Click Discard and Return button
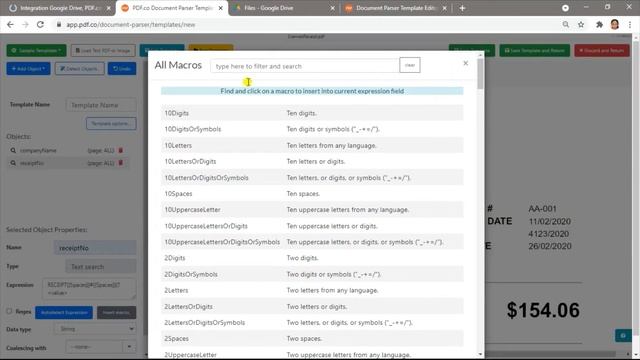This screenshot has width=640, height=360. coord(602,50)
